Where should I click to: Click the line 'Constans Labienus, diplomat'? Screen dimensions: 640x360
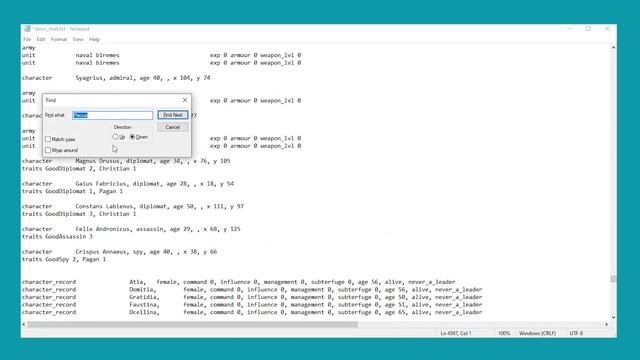click(x=133, y=207)
